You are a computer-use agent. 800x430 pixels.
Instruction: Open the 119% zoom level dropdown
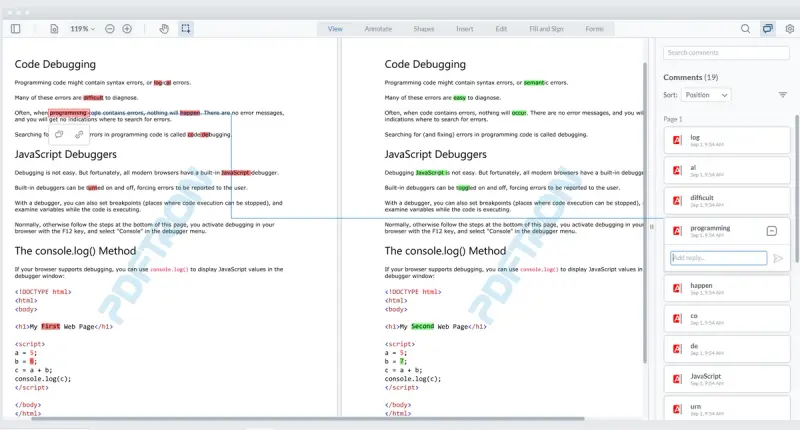82,29
